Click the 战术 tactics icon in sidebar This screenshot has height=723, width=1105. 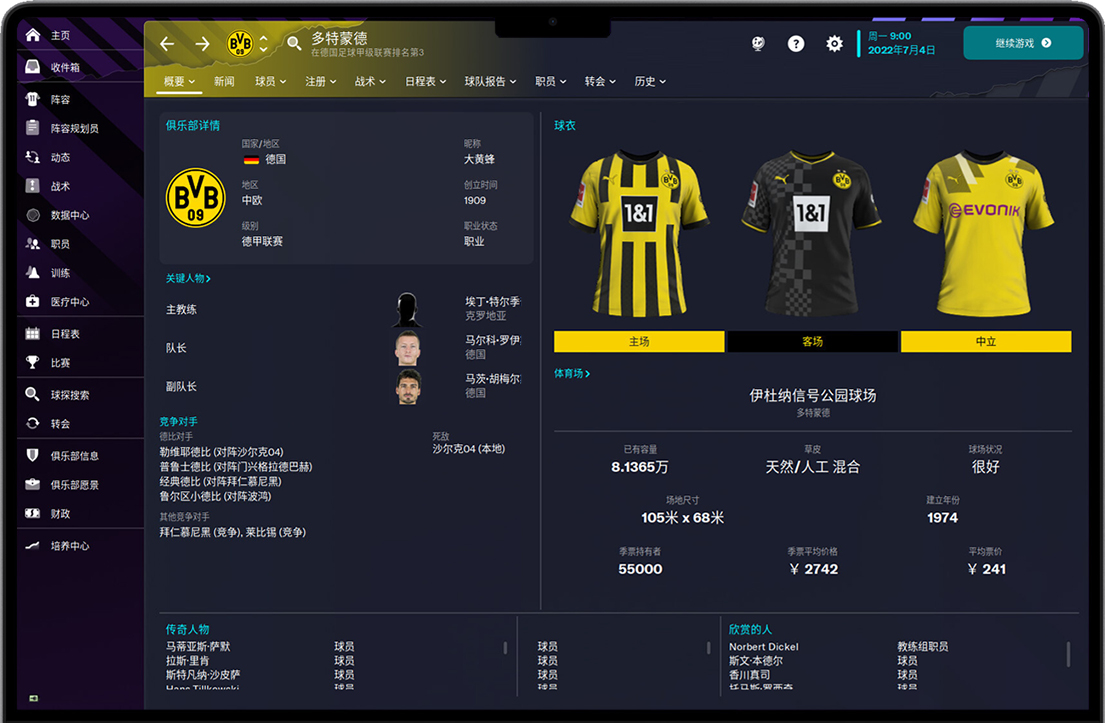click(32, 186)
